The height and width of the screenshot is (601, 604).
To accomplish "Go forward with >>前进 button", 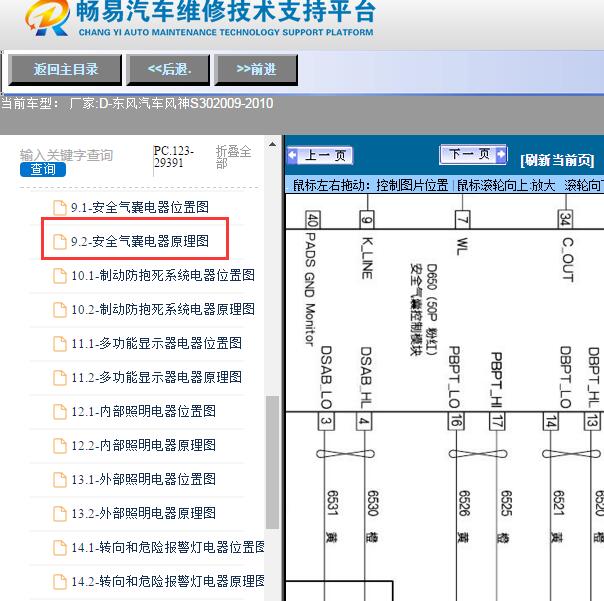I will pyautogui.click(x=256, y=70).
